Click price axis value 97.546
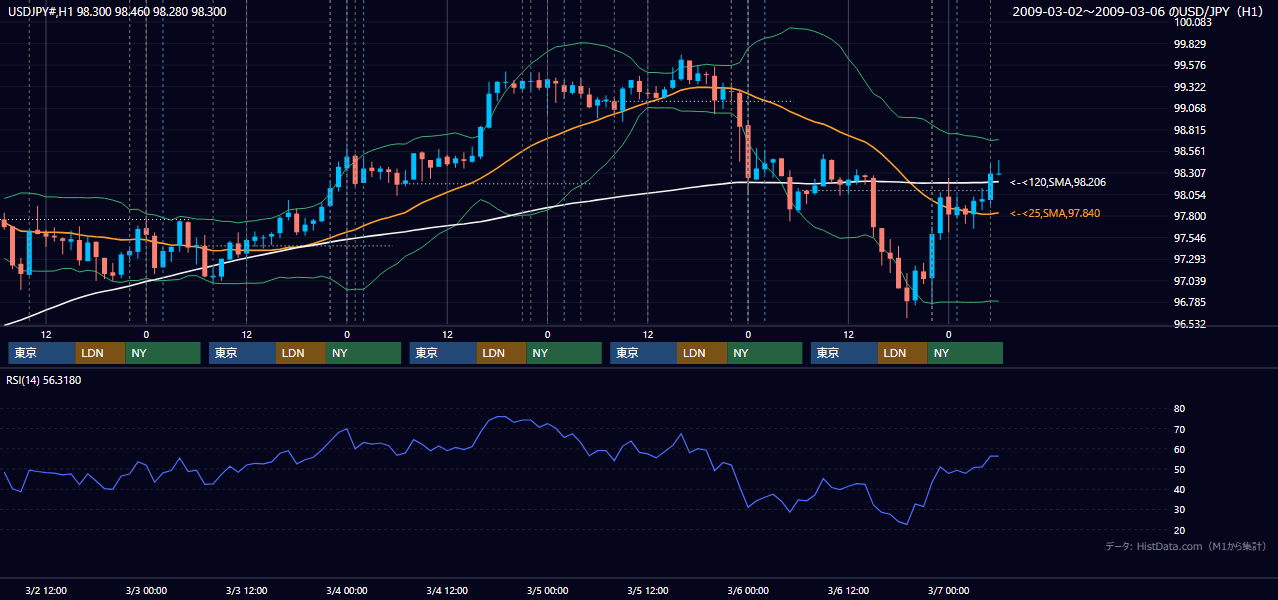This screenshot has height=600, width=1278. (1189, 238)
